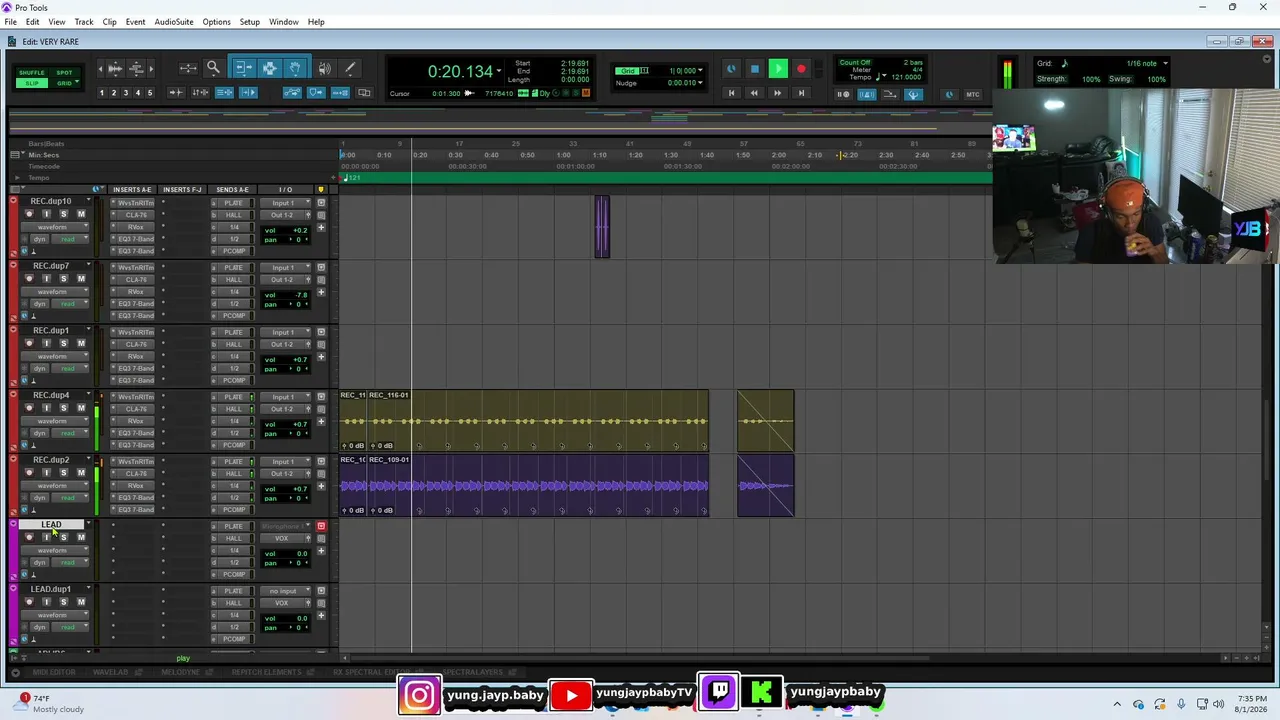Viewport: 1280px width, 720px height.
Task: Select the Pencil tool
Action: click(350, 68)
